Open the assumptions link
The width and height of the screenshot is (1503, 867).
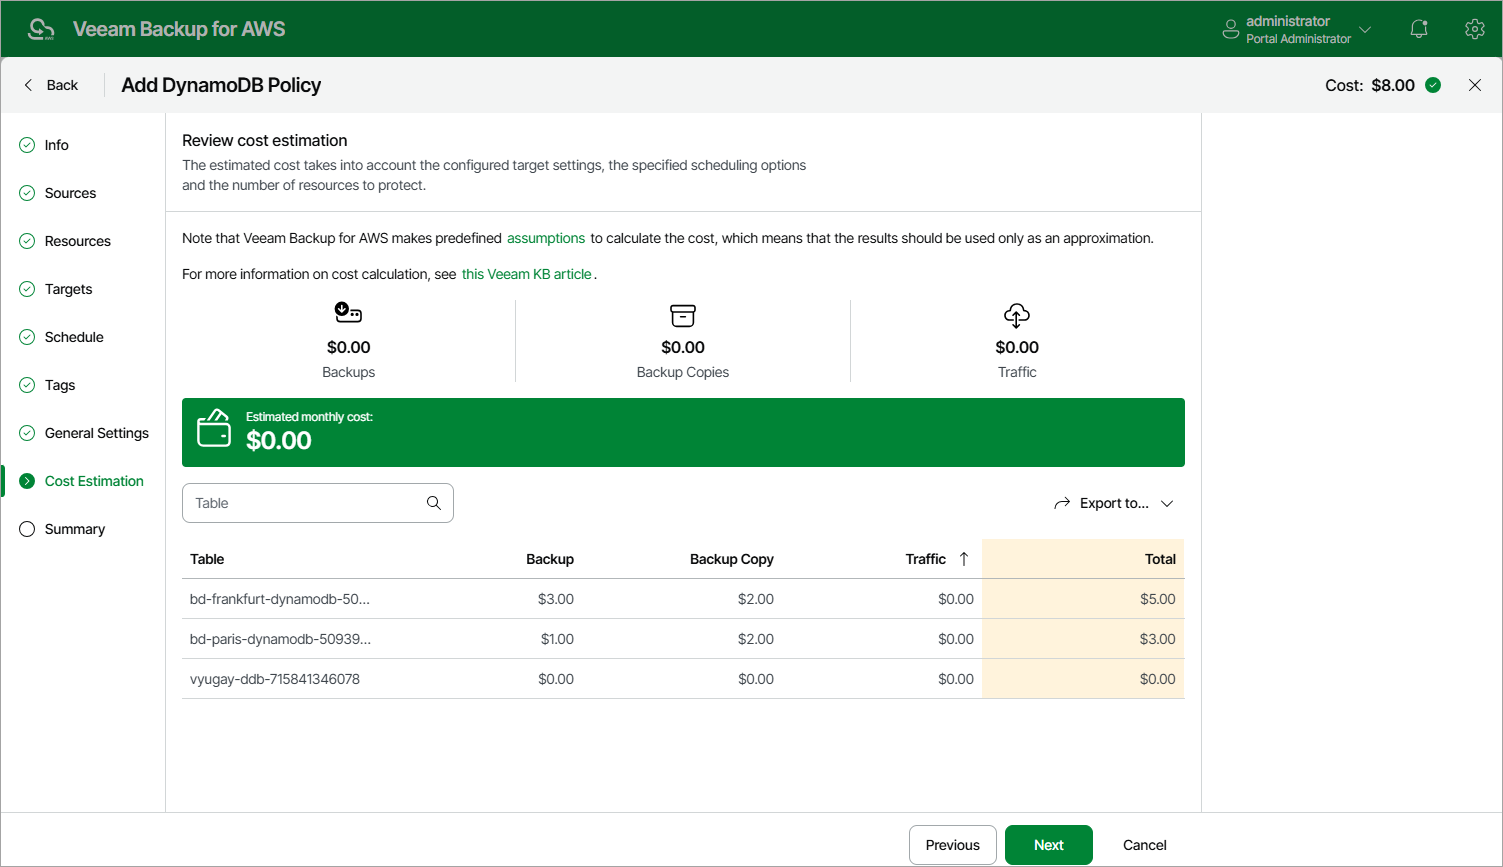(546, 238)
